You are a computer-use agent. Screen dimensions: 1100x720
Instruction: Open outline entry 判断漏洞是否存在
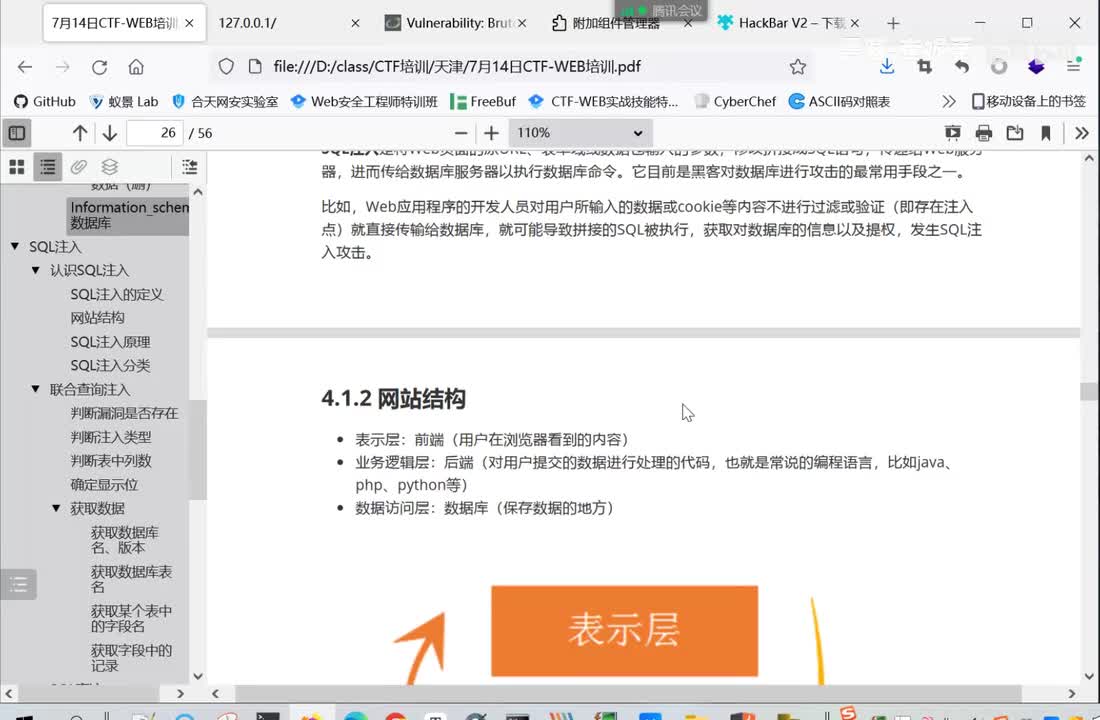[x=124, y=413]
